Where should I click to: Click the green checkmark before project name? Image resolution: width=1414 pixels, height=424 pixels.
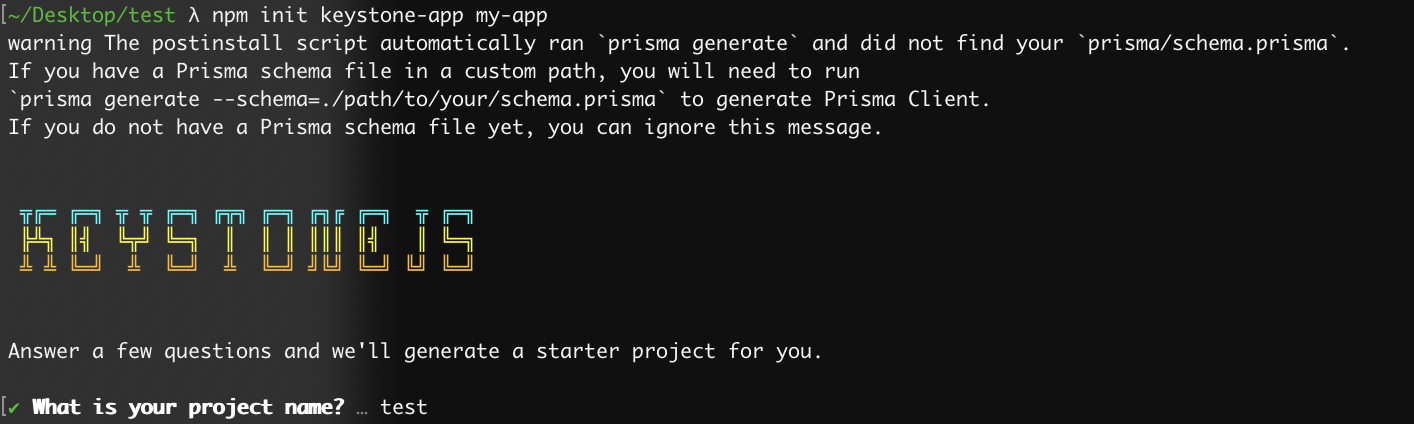pyautogui.click(x=14, y=407)
